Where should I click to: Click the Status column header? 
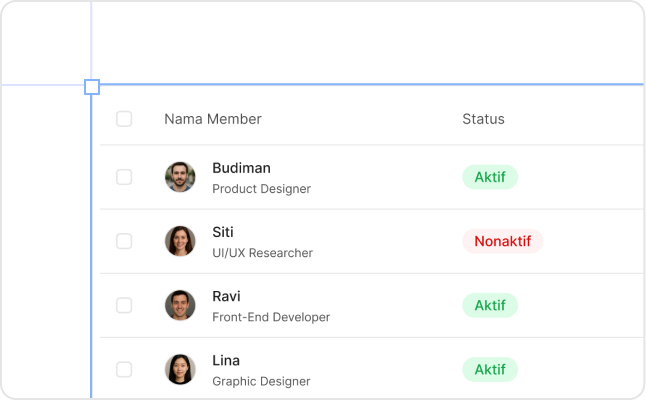coord(483,119)
